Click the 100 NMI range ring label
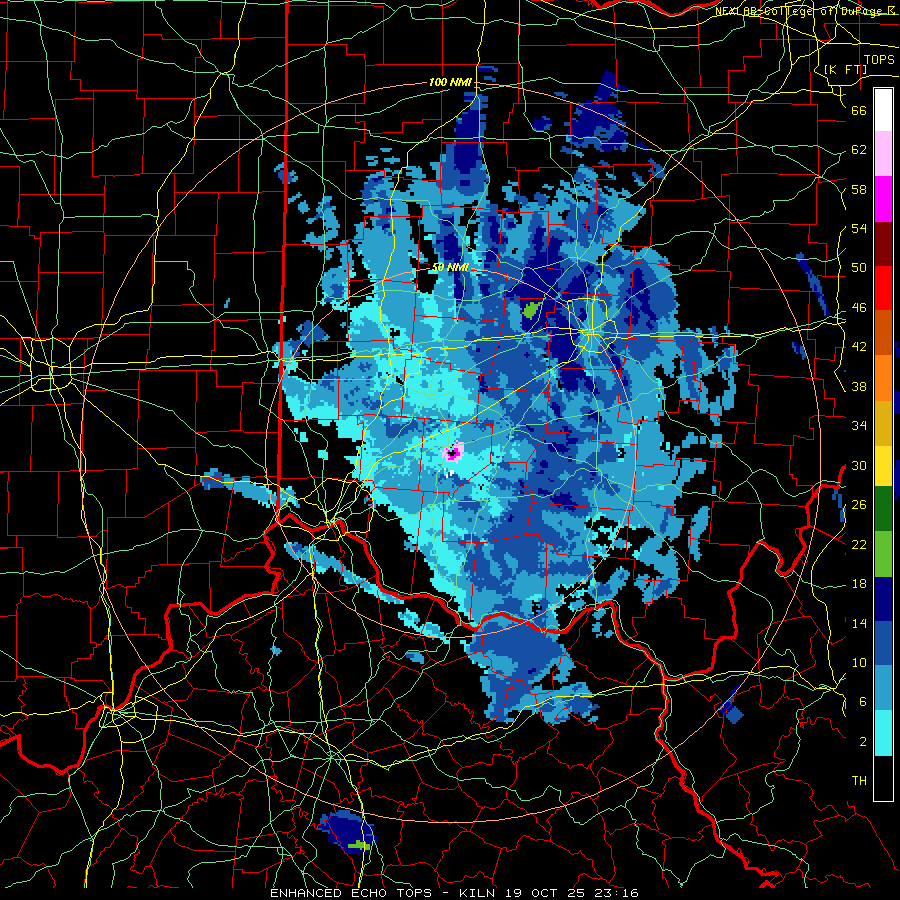This screenshot has height=900, width=900. pos(450,83)
